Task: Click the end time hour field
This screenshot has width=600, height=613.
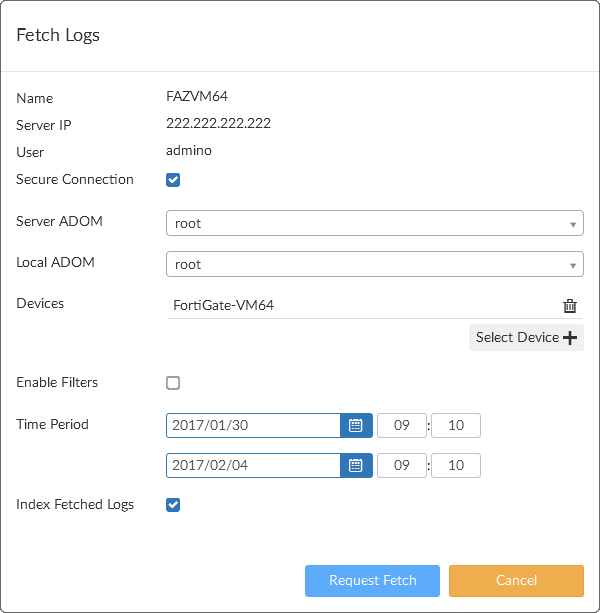Action: (x=402, y=465)
